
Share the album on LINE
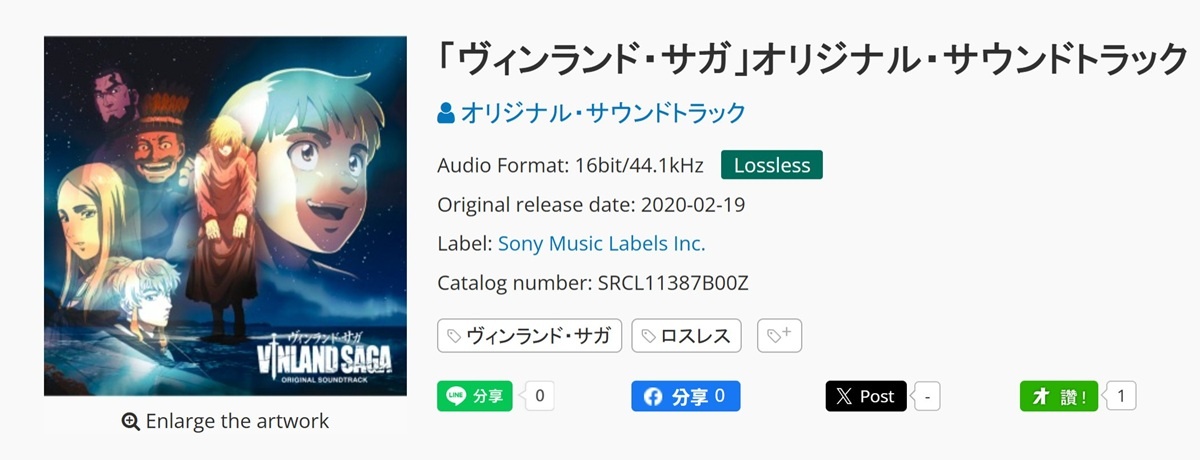click(475, 396)
